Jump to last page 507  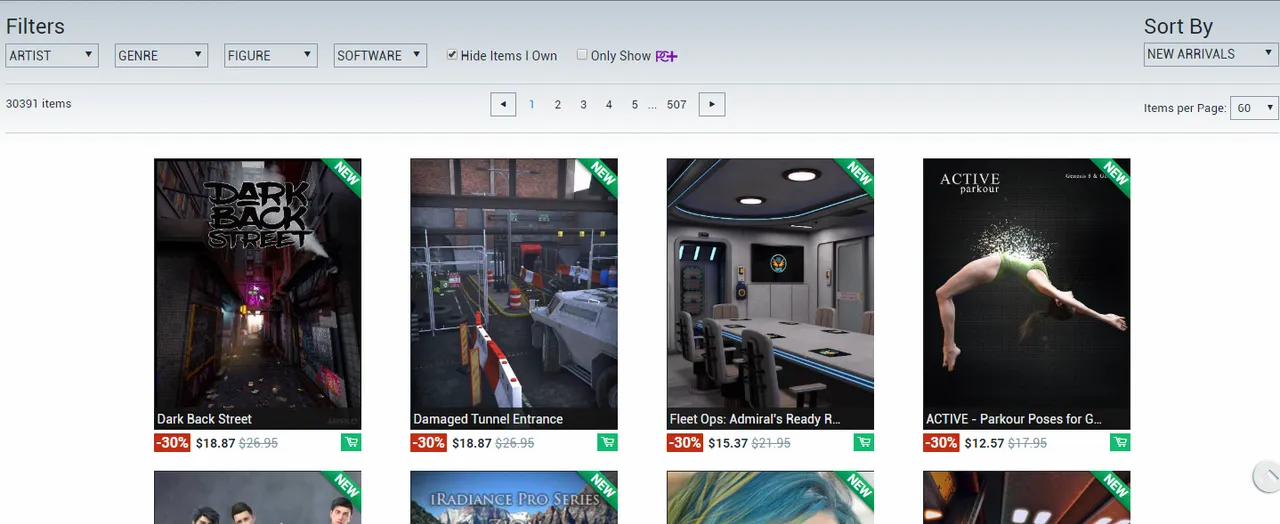pos(677,104)
